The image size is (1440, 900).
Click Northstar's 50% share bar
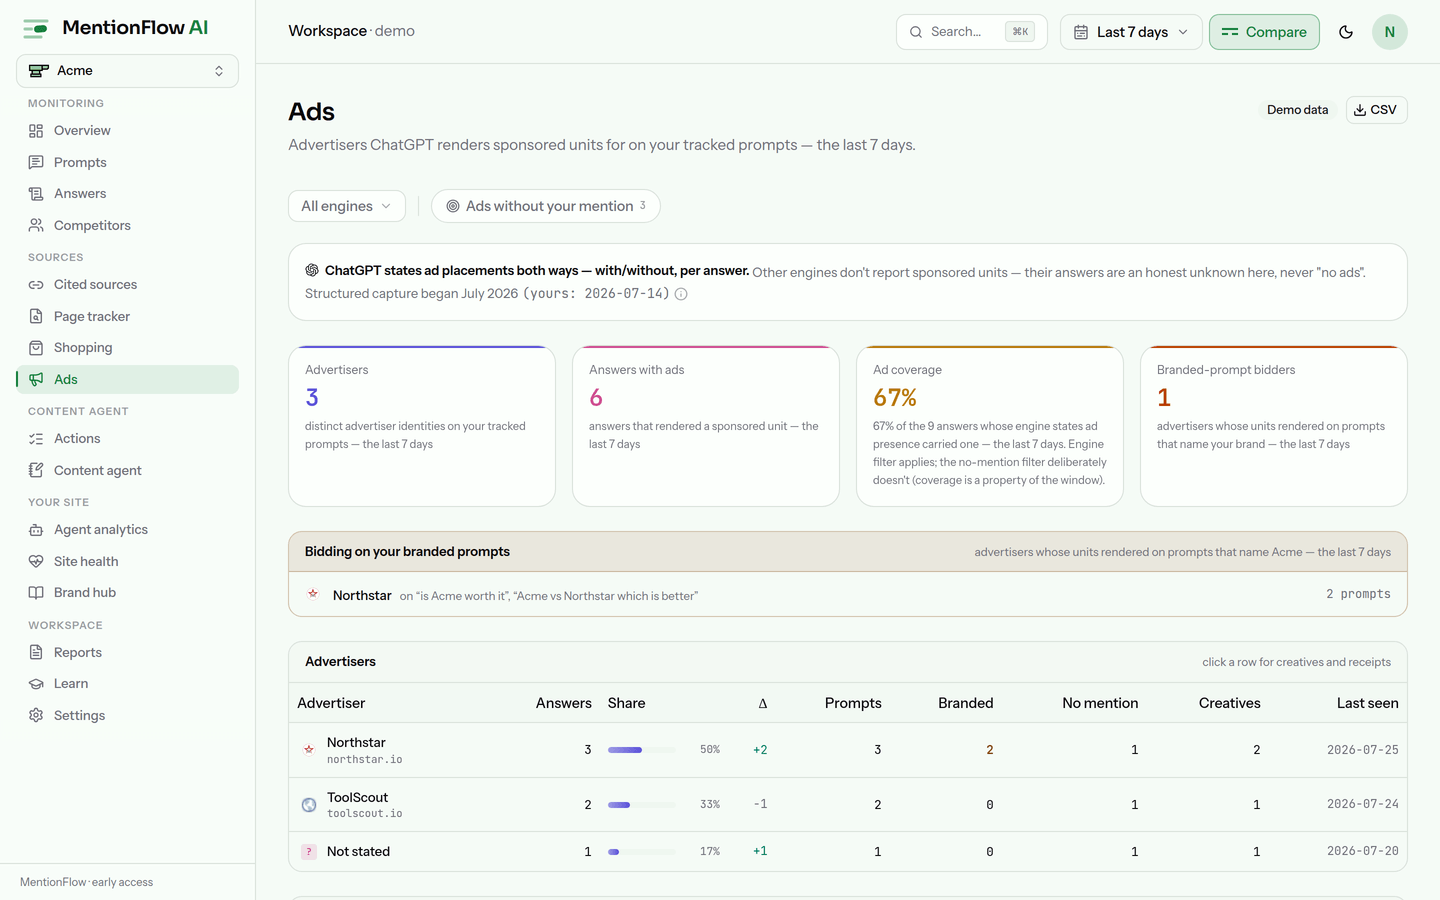point(641,750)
